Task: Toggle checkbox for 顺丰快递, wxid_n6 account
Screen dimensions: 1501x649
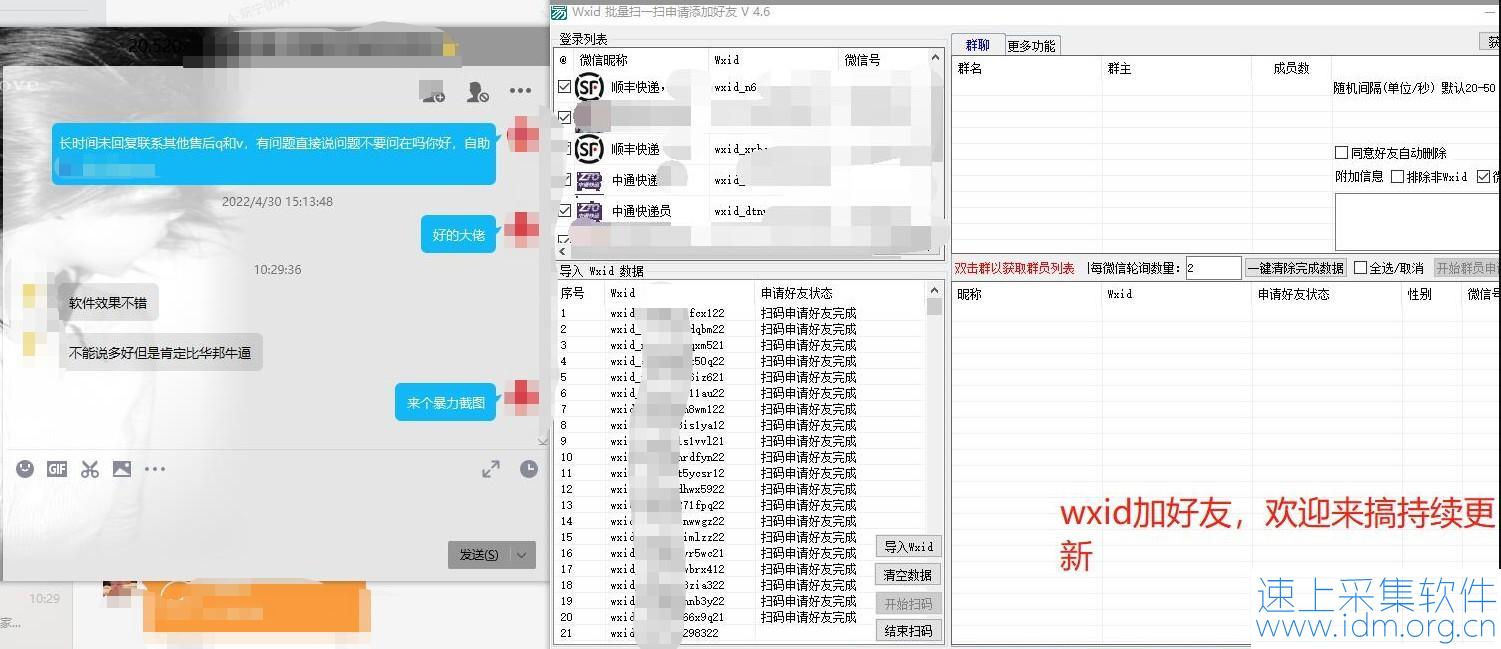Action: (565, 87)
